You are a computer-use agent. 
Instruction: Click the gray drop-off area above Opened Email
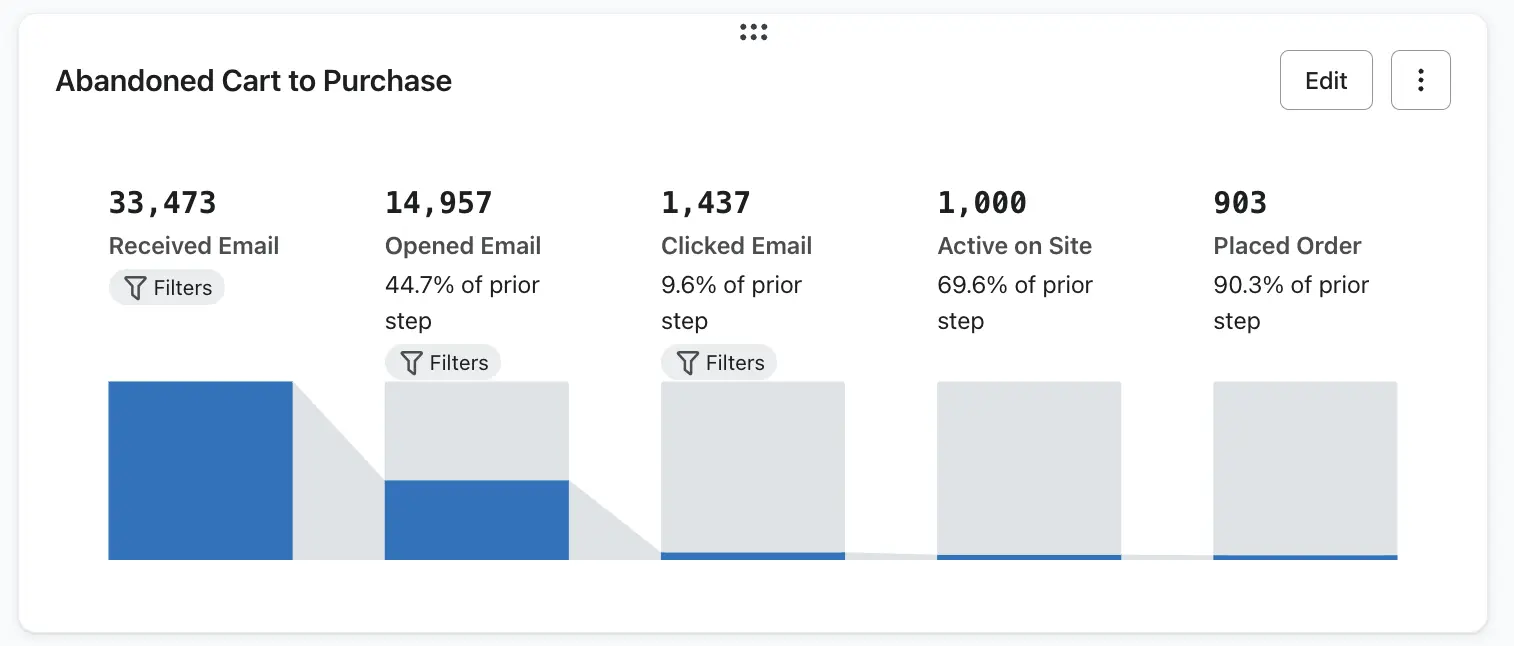pos(476,430)
